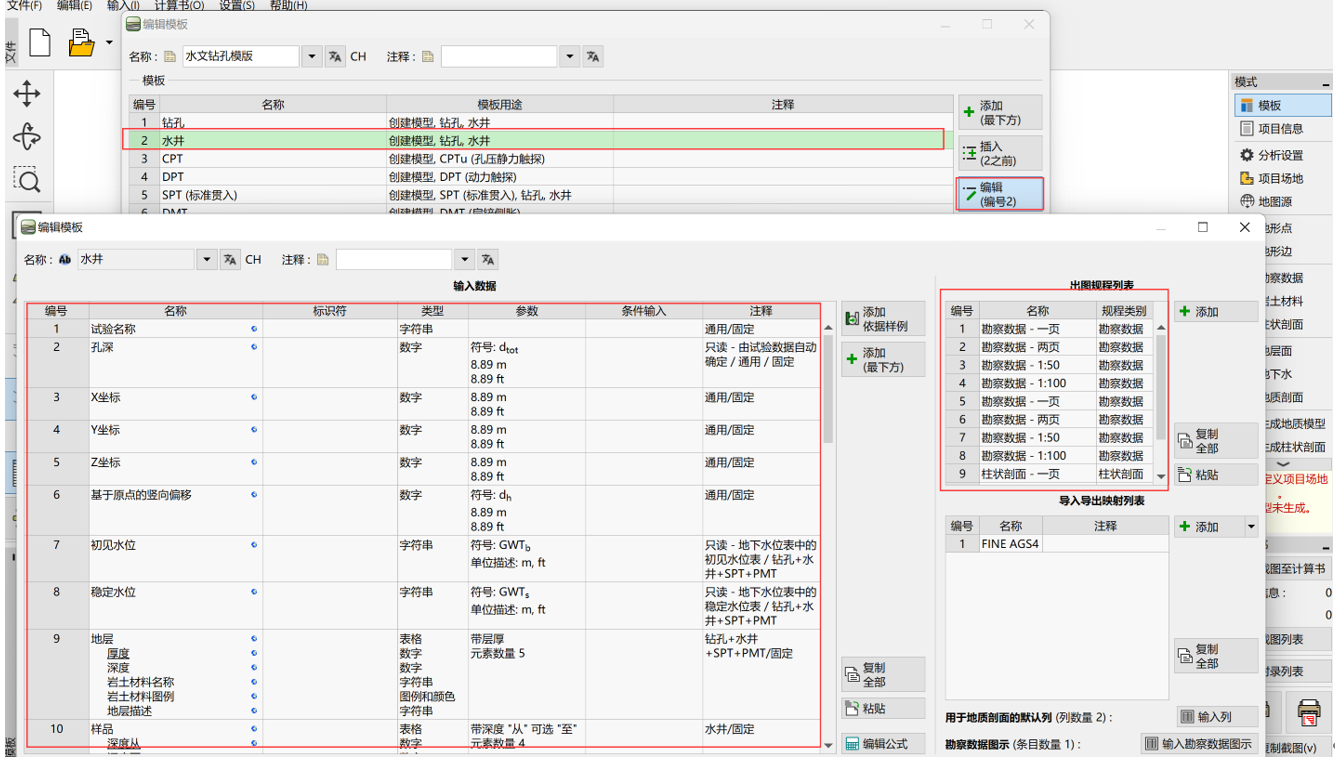This screenshot has height=761, width=1335.
Task: Select template row SPT (标准贯入)
Action: pyautogui.click(x=541, y=195)
